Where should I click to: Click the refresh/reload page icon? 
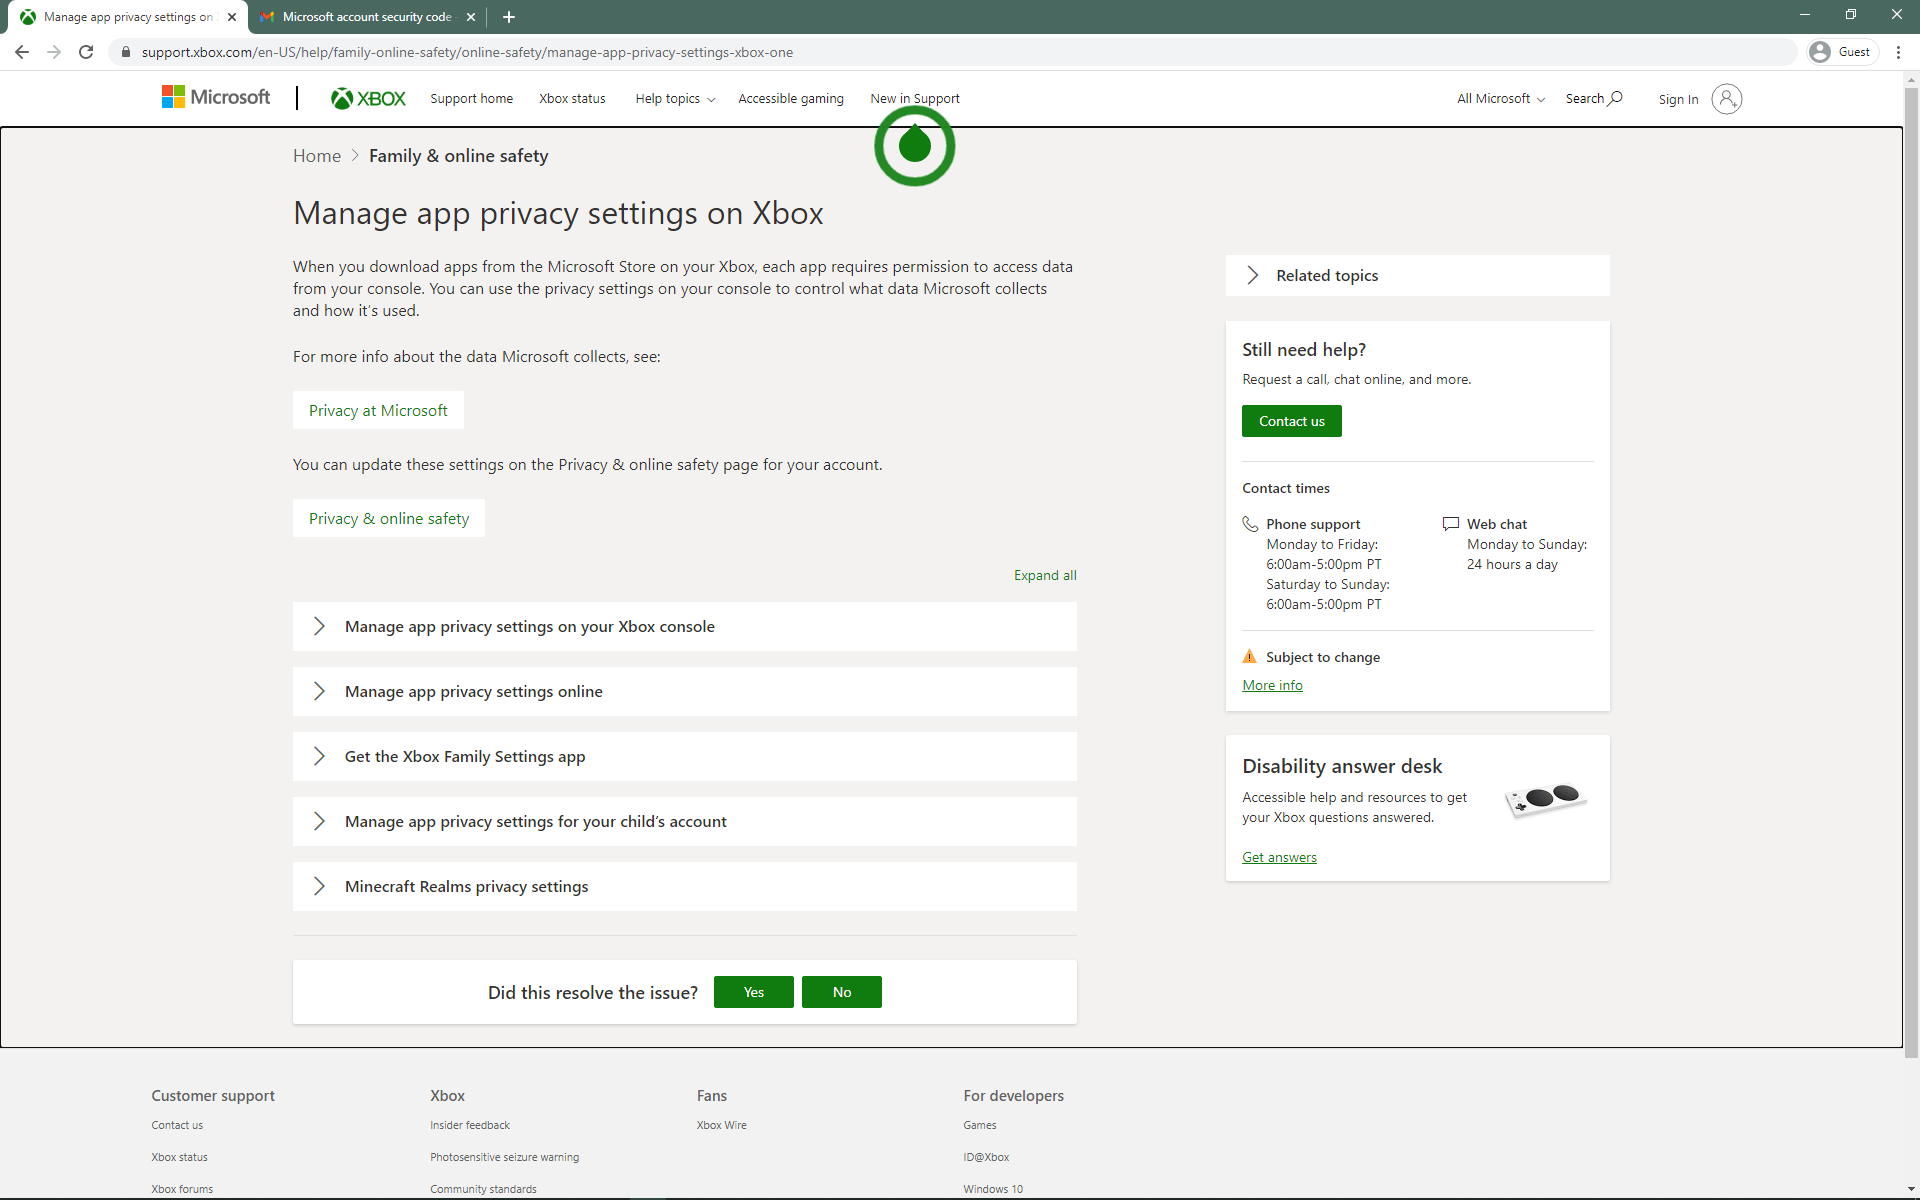[84, 51]
